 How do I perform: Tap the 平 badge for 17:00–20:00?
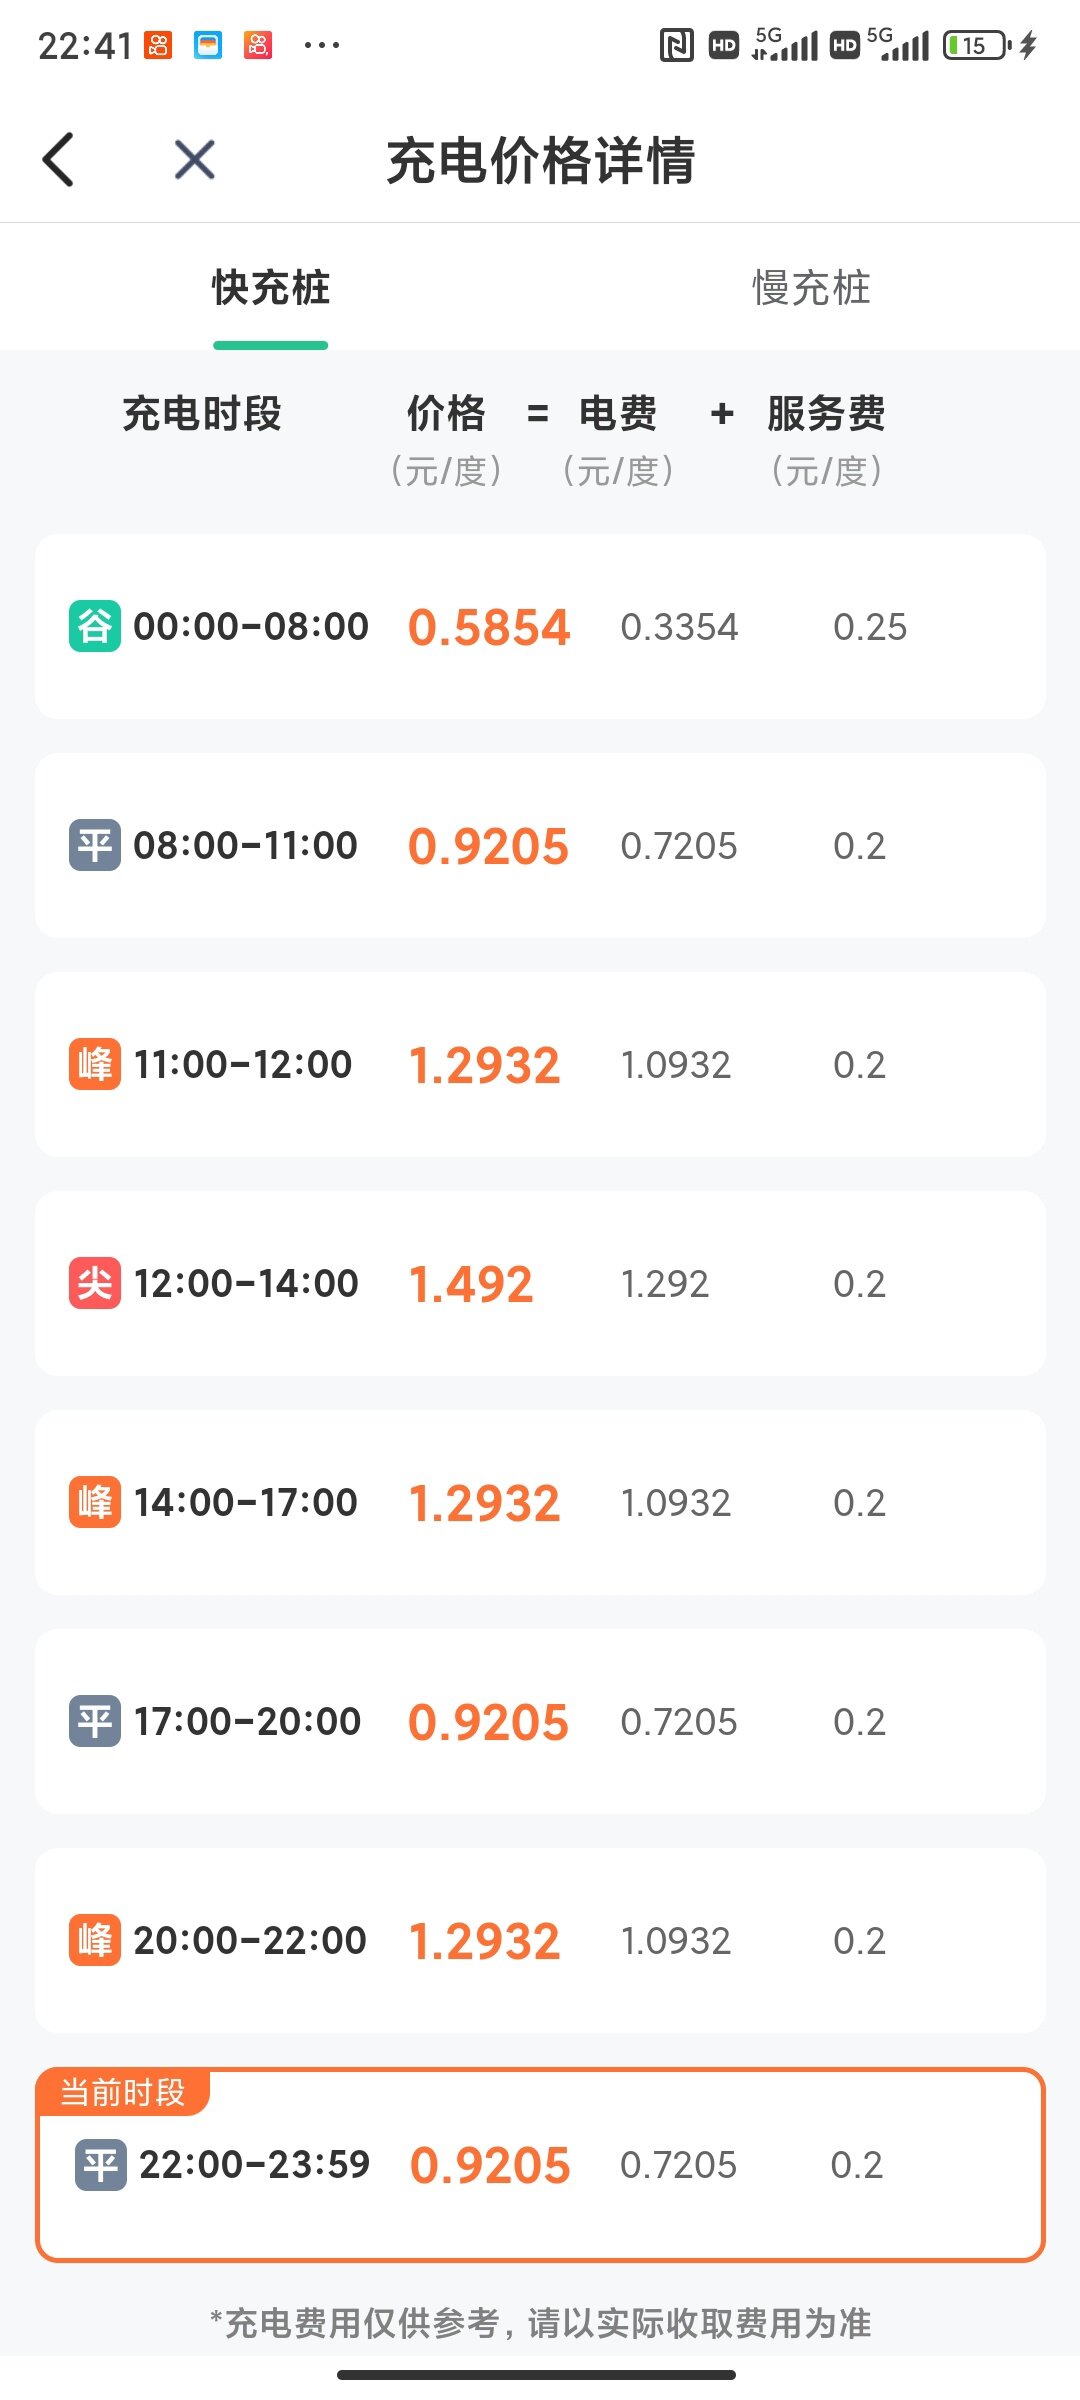(x=95, y=1721)
